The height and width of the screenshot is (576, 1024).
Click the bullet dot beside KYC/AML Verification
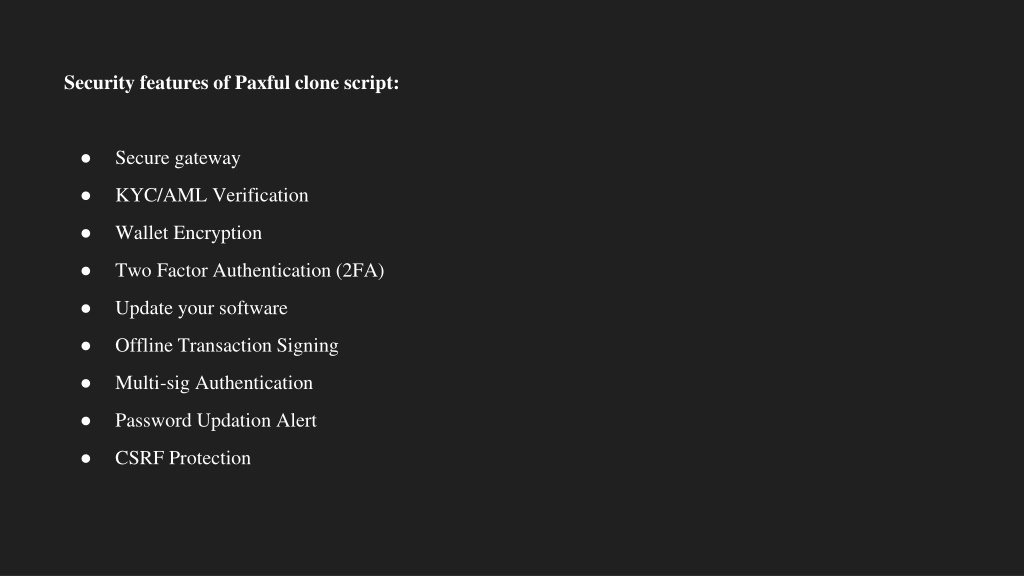click(x=86, y=195)
